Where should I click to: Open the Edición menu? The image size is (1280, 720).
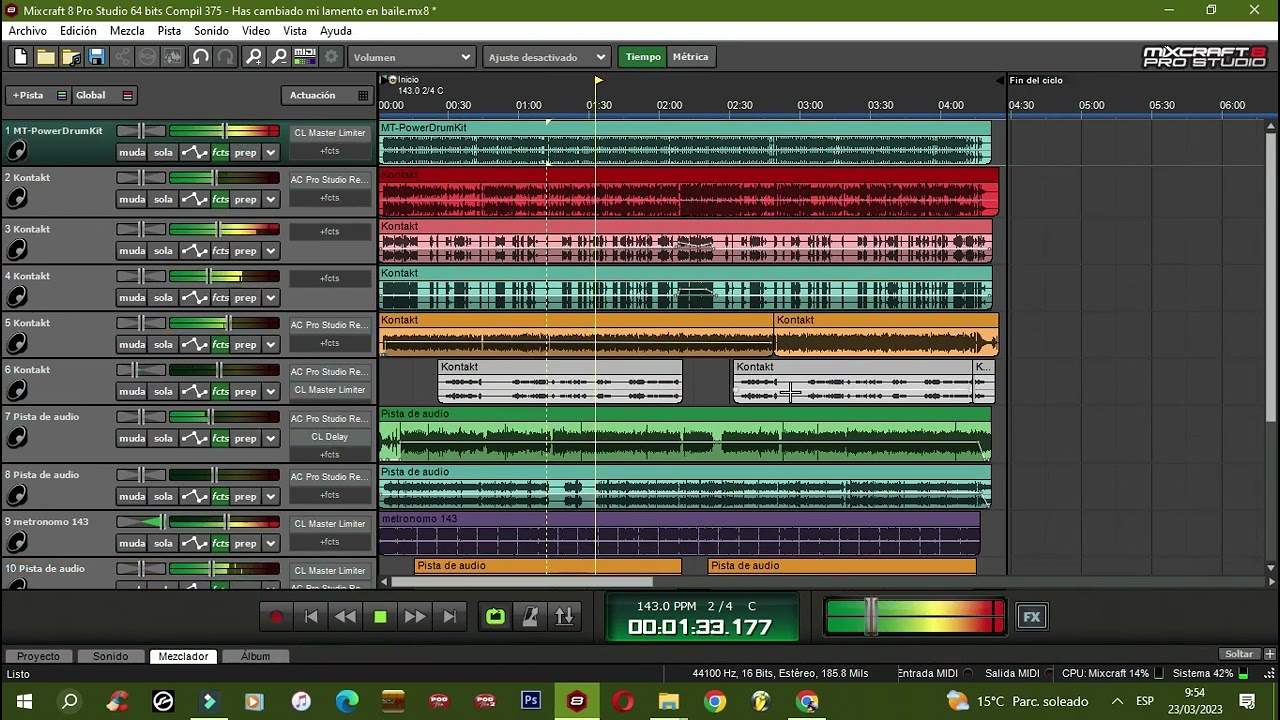tap(78, 31)
